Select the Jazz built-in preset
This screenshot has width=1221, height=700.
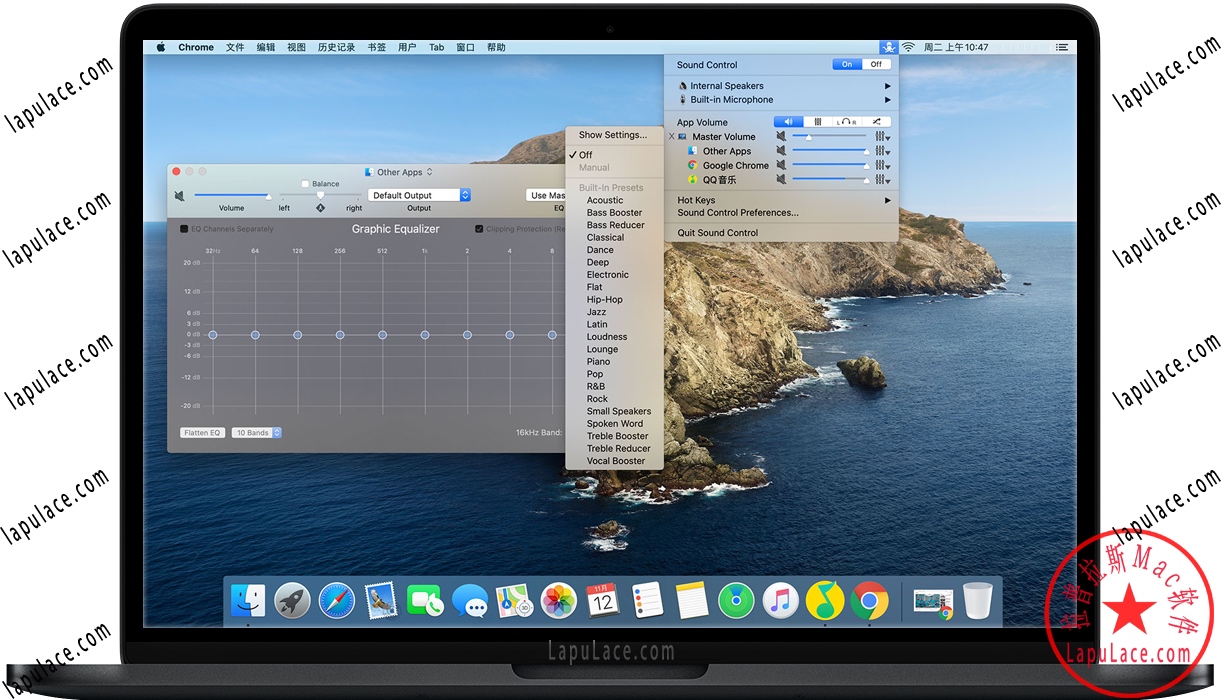[595, 311]
